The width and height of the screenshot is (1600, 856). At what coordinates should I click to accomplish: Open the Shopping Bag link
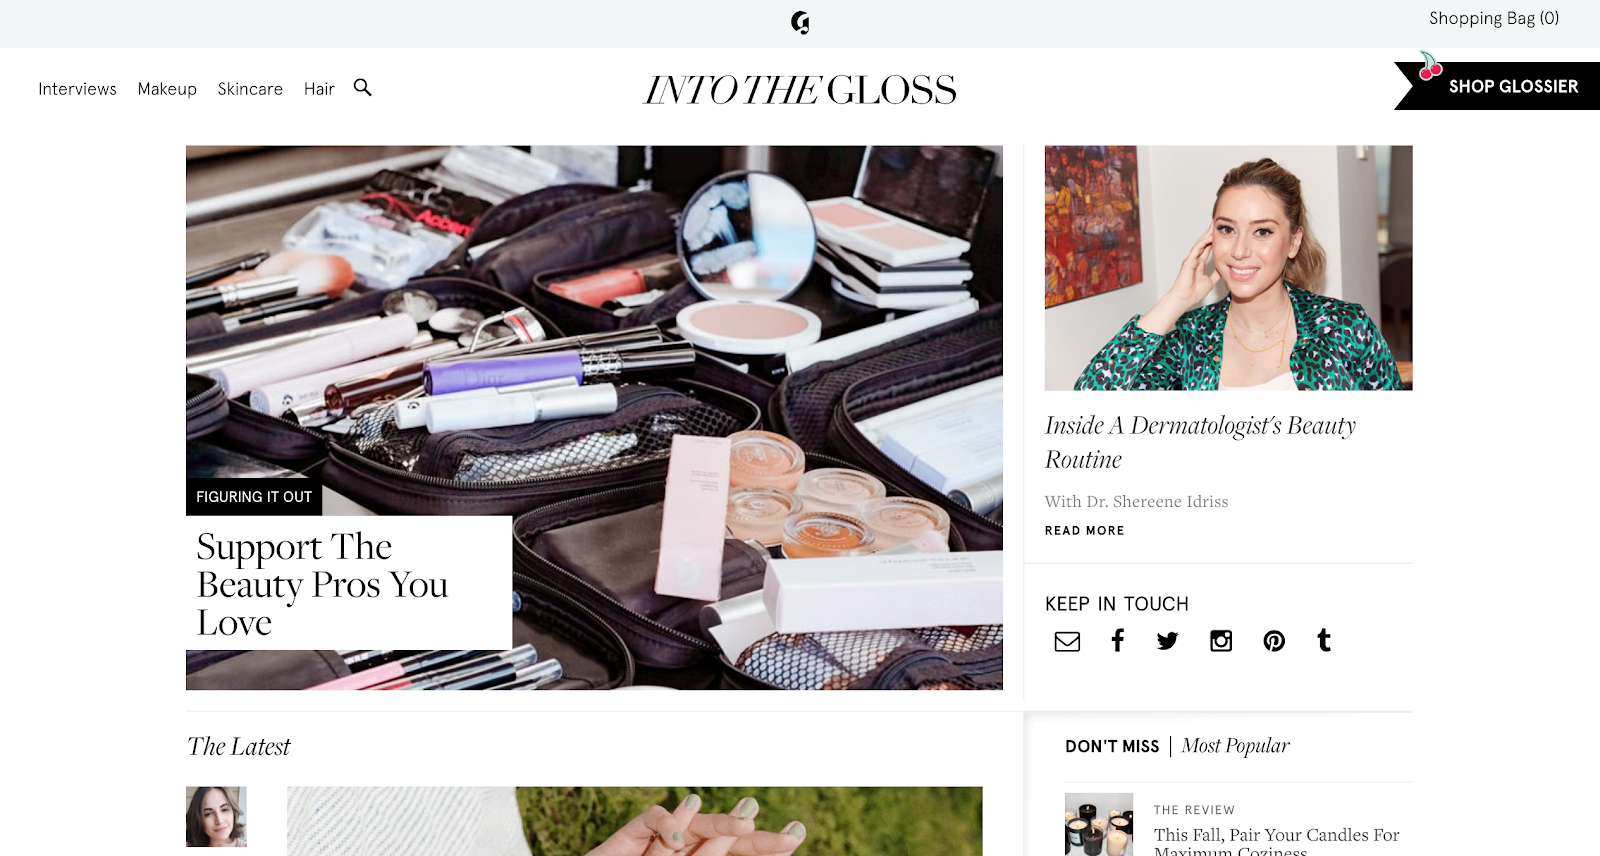pyautogui.click(x=1494, y=18)
